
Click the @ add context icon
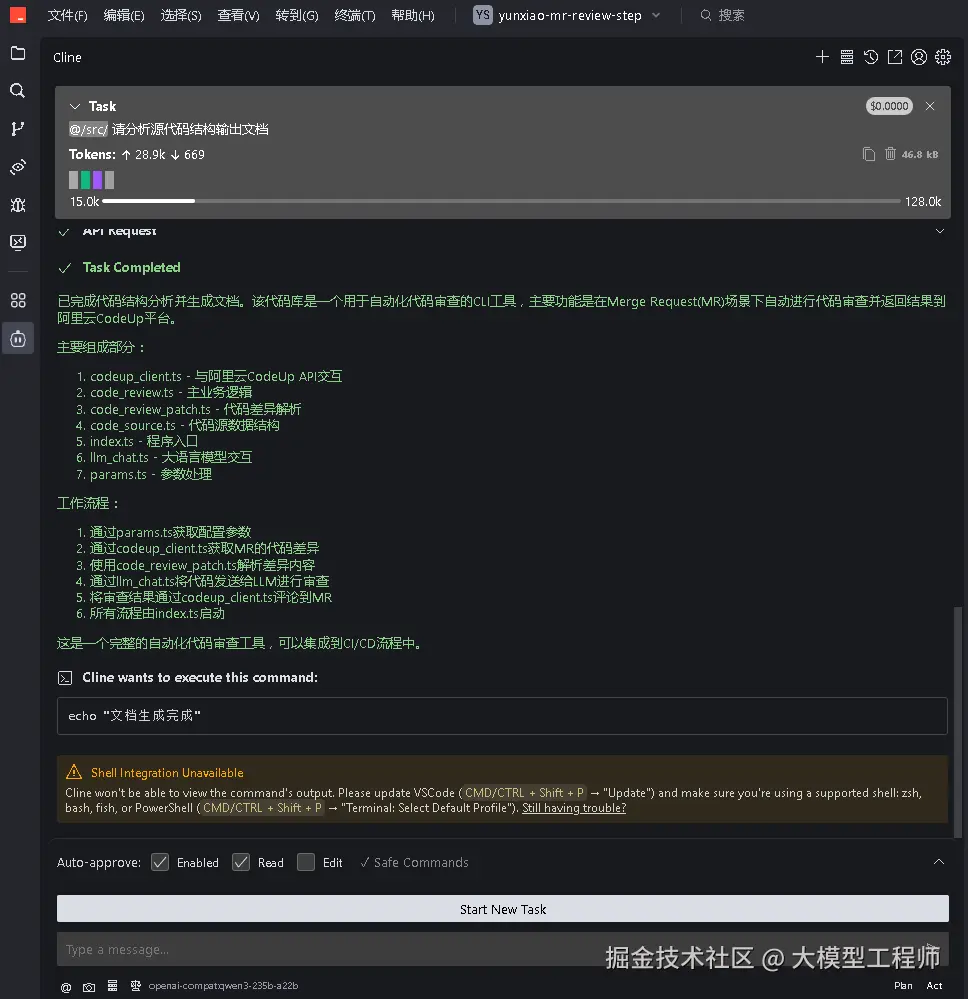point(66,987)
